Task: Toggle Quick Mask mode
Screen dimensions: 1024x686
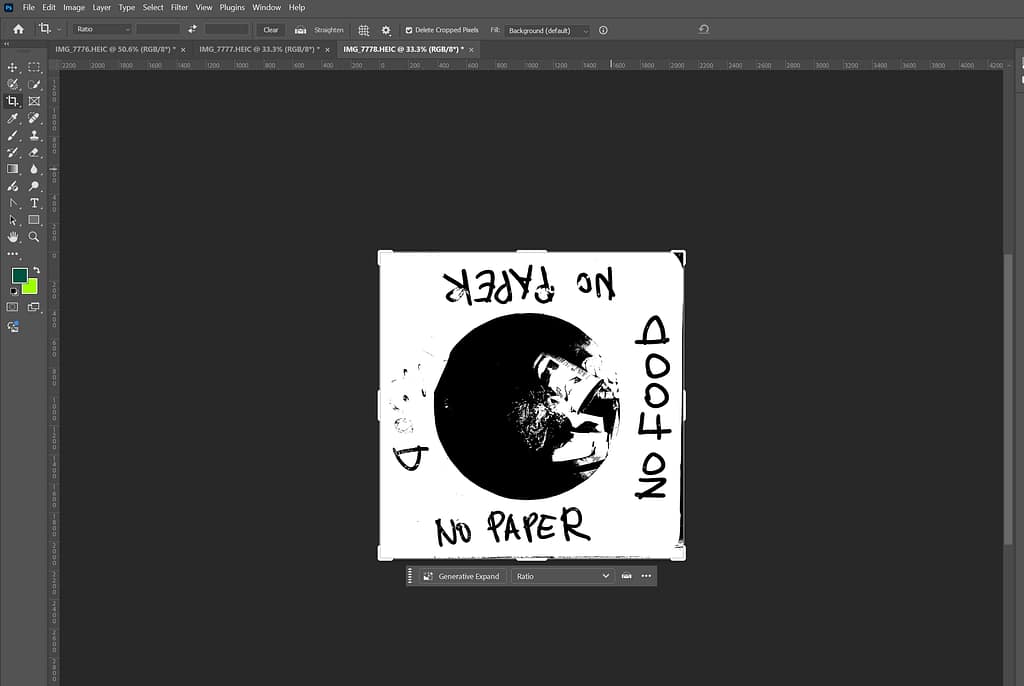Action: (x=13, y=307)
